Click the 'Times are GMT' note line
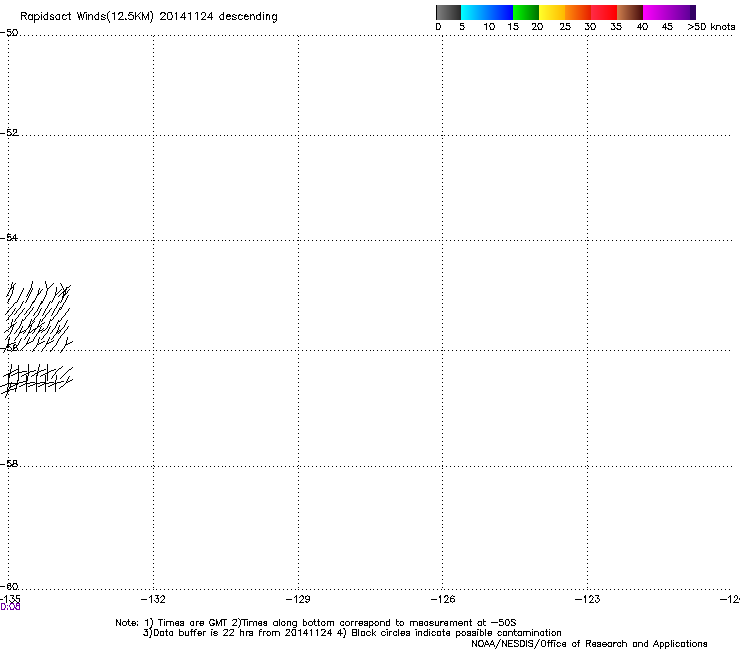 coord(315,623)
